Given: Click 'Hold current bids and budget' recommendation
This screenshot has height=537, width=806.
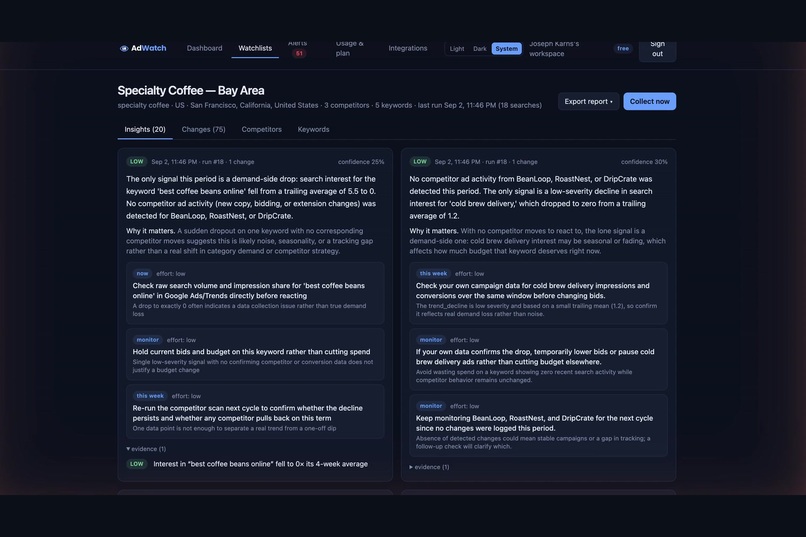Looking at the screenshot, I should pos(251,352).
